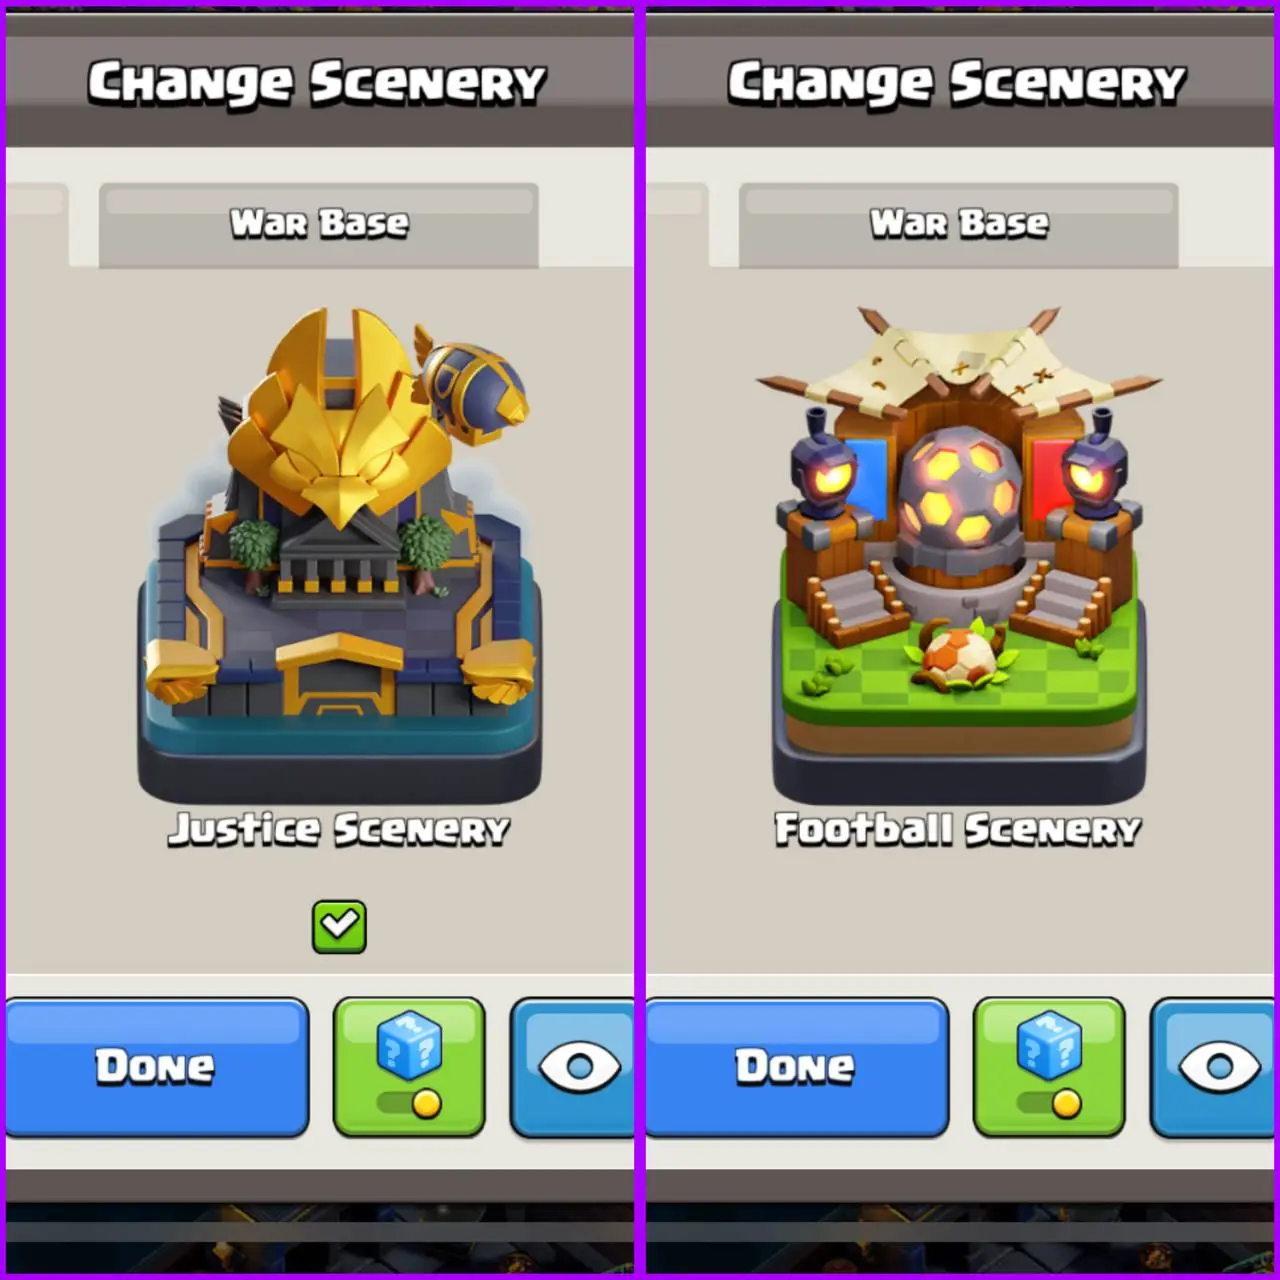Select the Football Scenery thumbnail
This screenshot has height=1280, width=1280.
tap(959, 555)
